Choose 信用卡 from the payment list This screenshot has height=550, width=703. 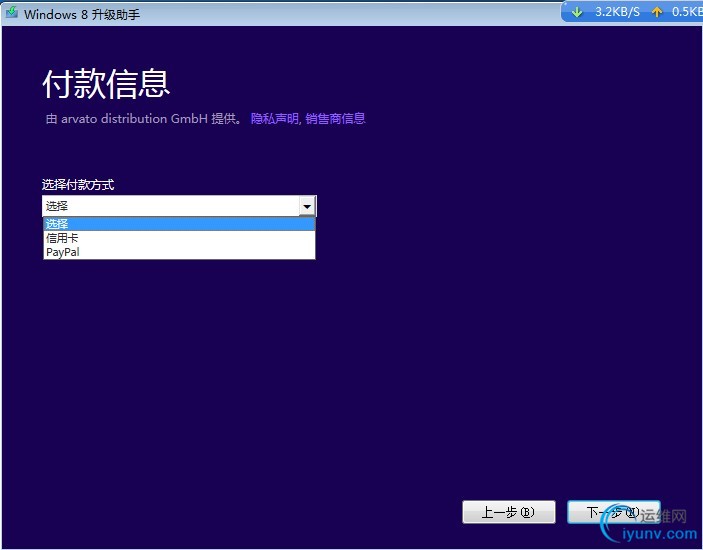tap(179, 238)
